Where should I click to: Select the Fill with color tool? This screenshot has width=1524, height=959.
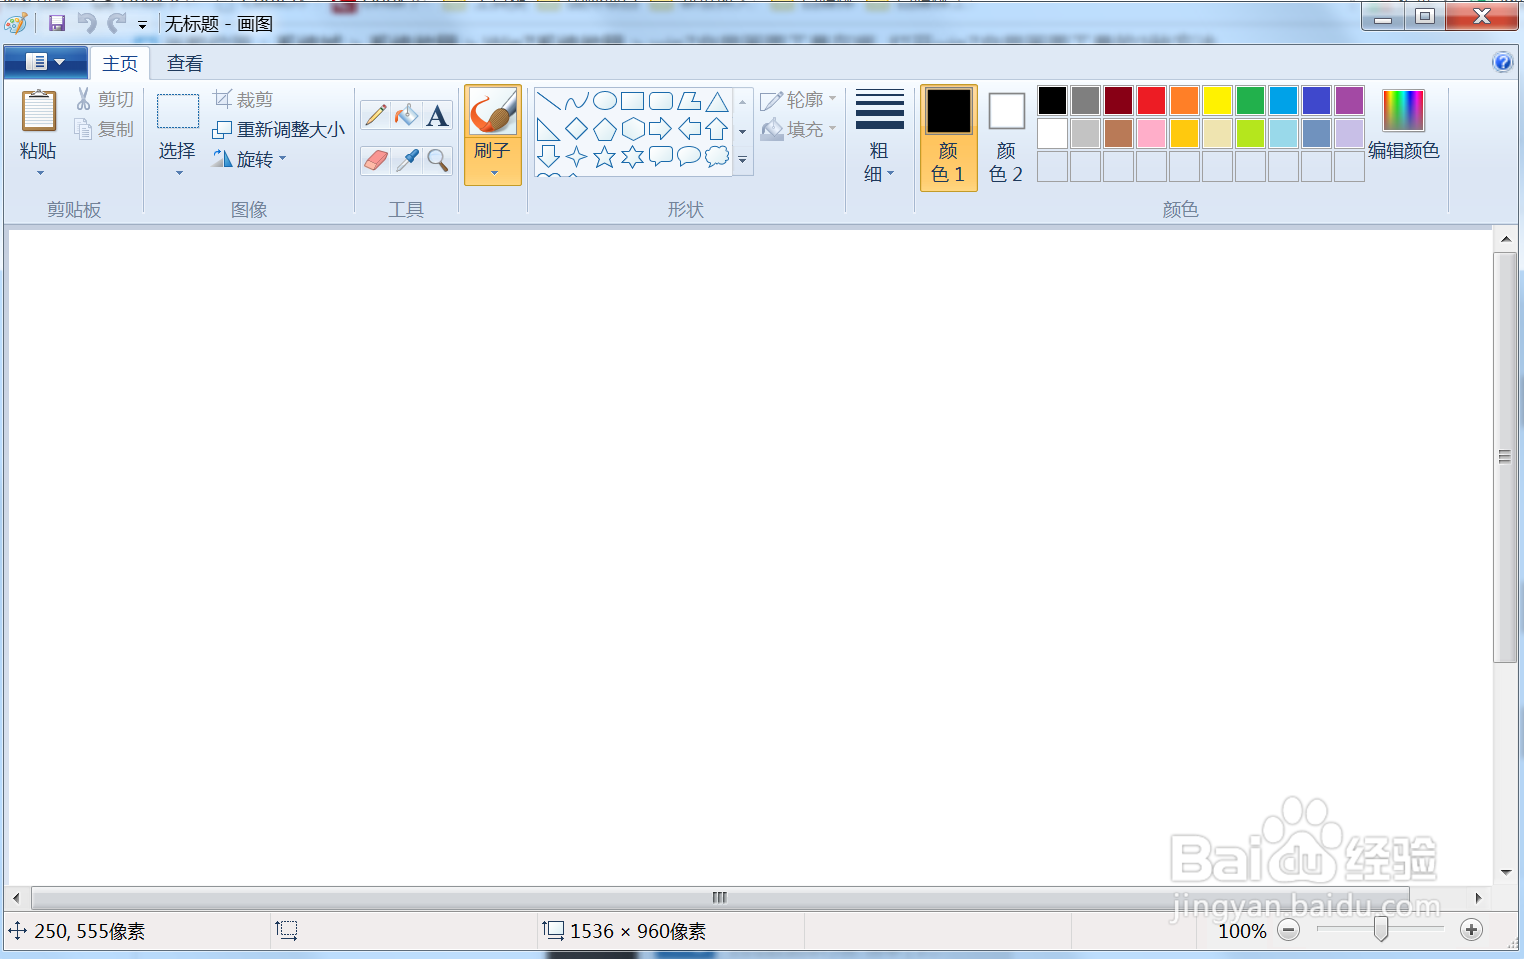[x=406, y=114]
